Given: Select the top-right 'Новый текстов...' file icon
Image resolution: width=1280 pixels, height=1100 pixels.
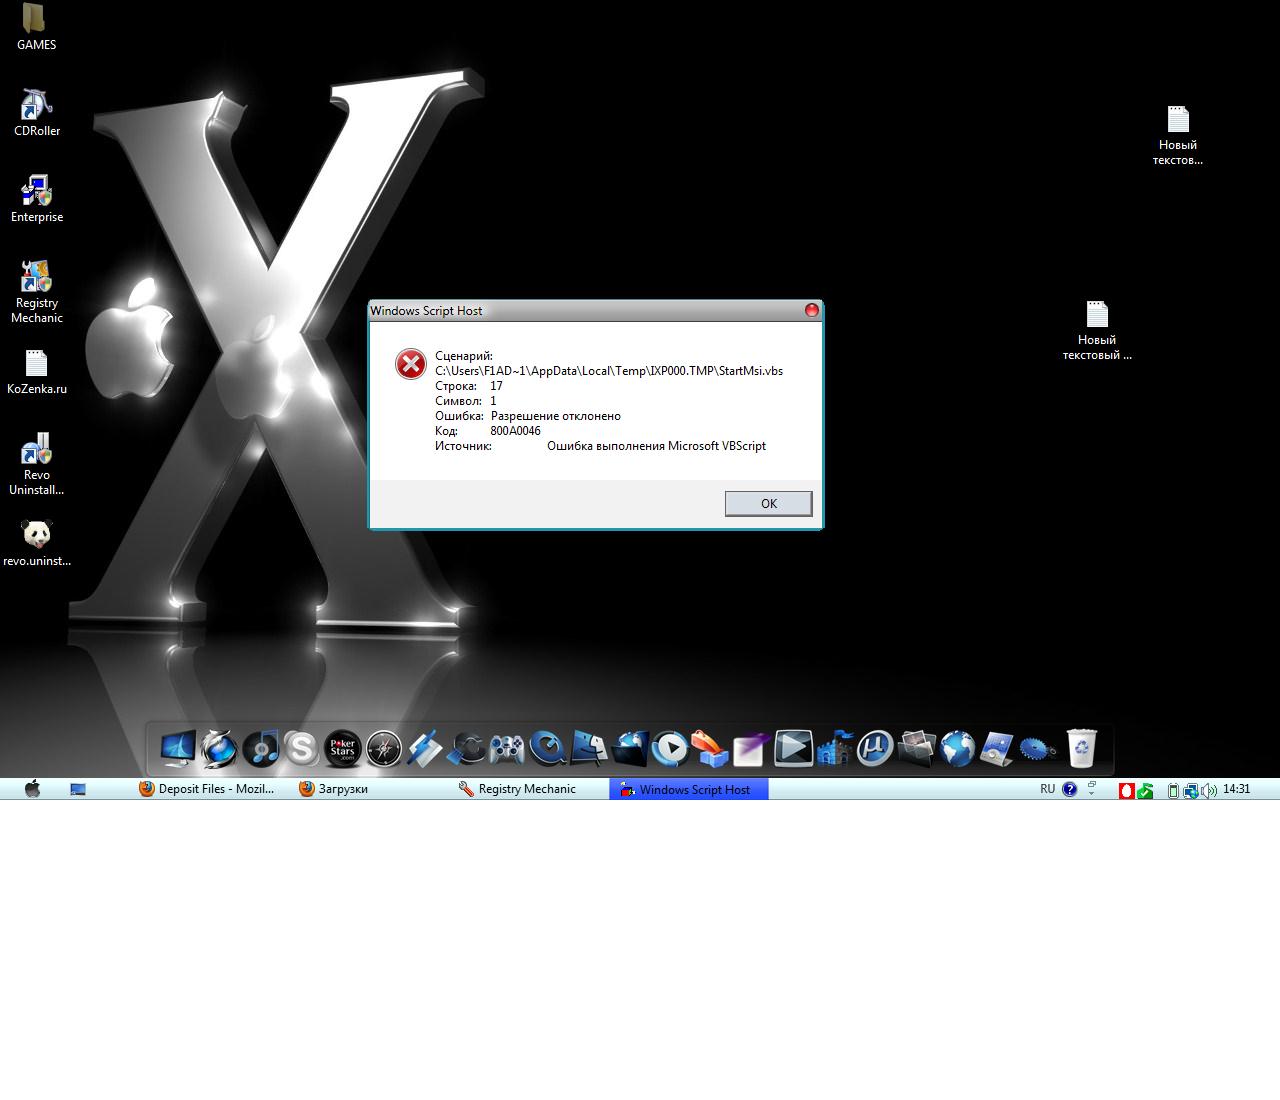Looking at the screenshot, I should [1177, 136].
